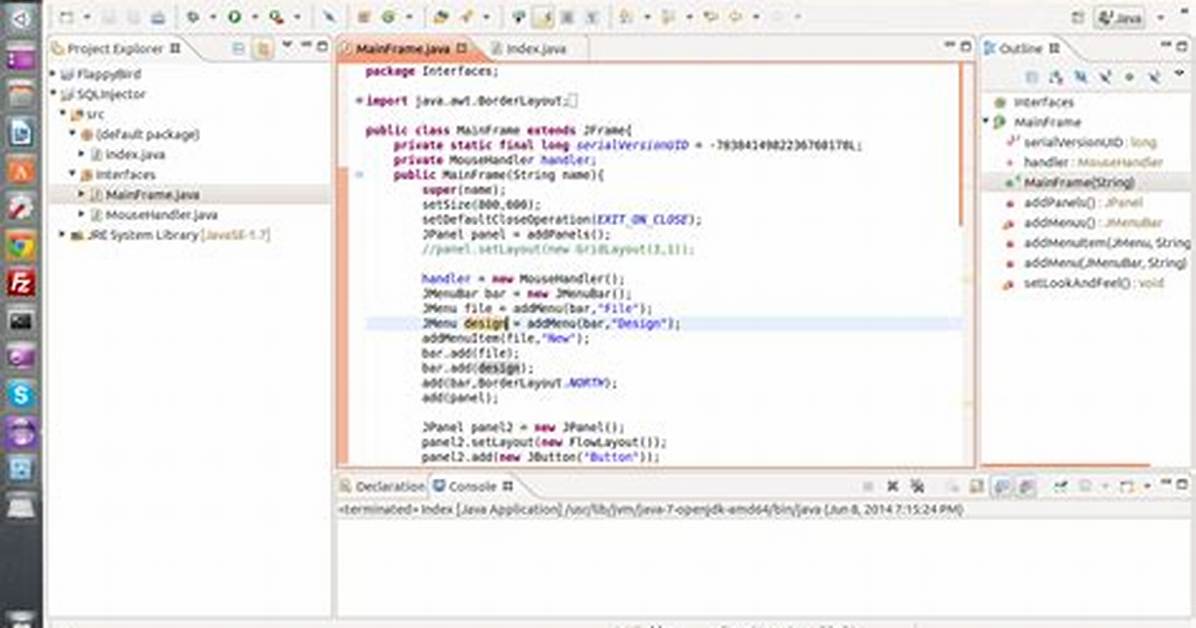The height and width of the screenshot is (628, 1196).
Task: Open Google Chrome from the launcher
Action: click(x=21, y=246)
